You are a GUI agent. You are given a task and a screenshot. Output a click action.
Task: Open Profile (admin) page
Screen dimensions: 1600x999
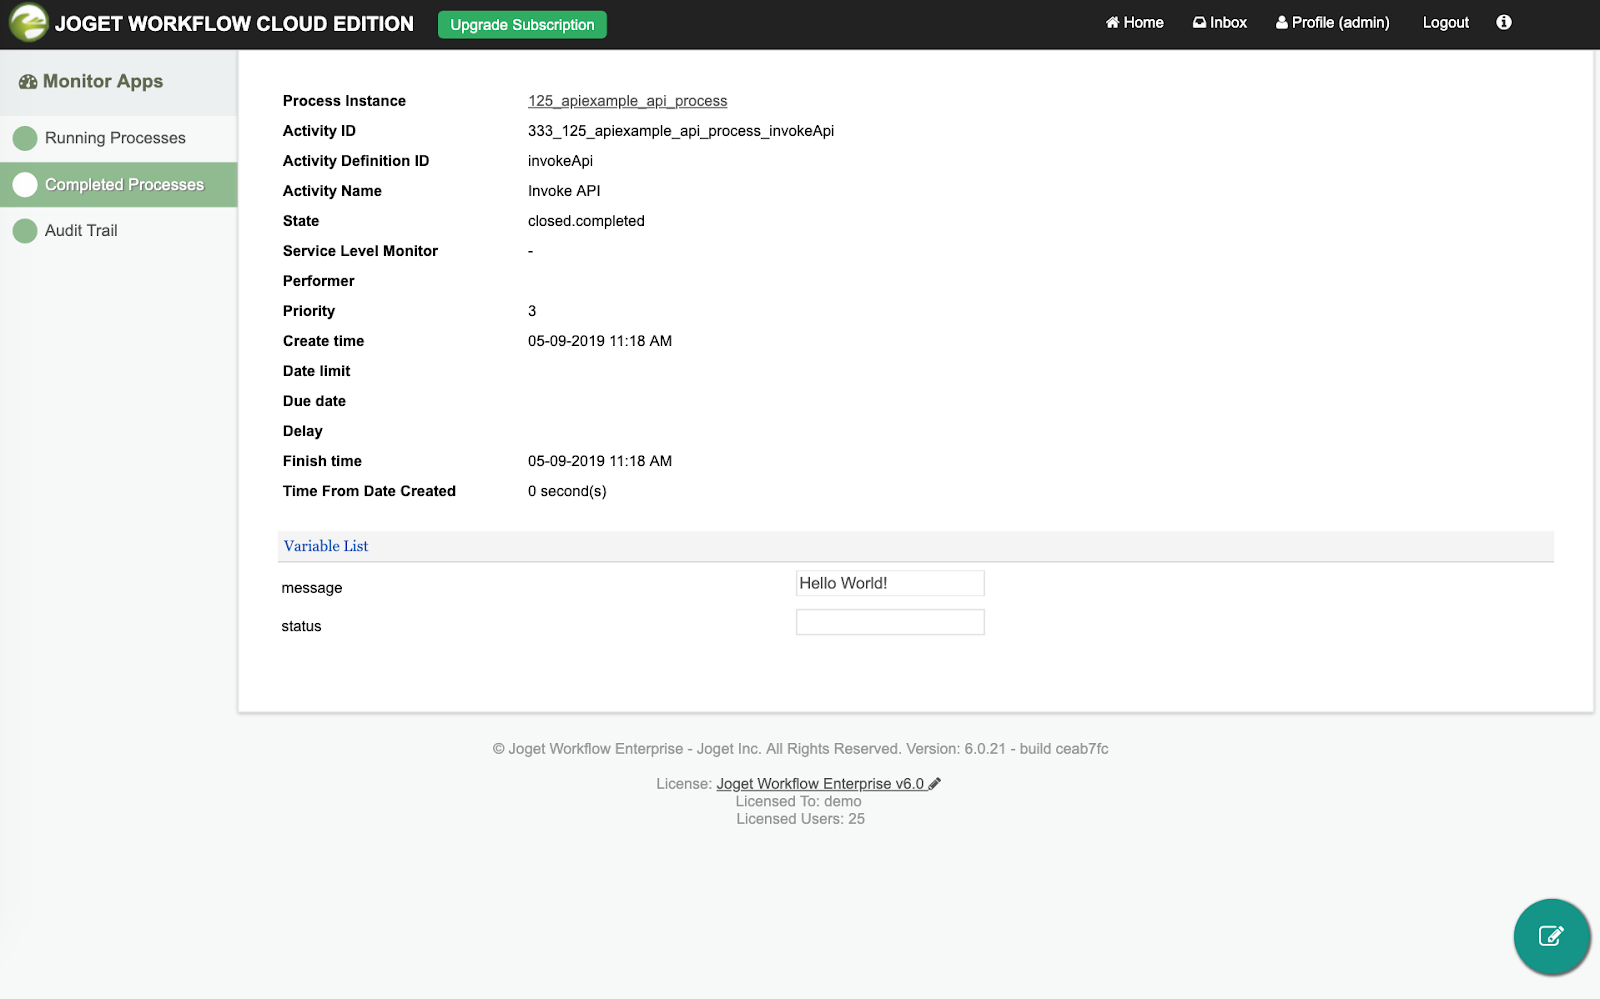tap(1332, 22)
